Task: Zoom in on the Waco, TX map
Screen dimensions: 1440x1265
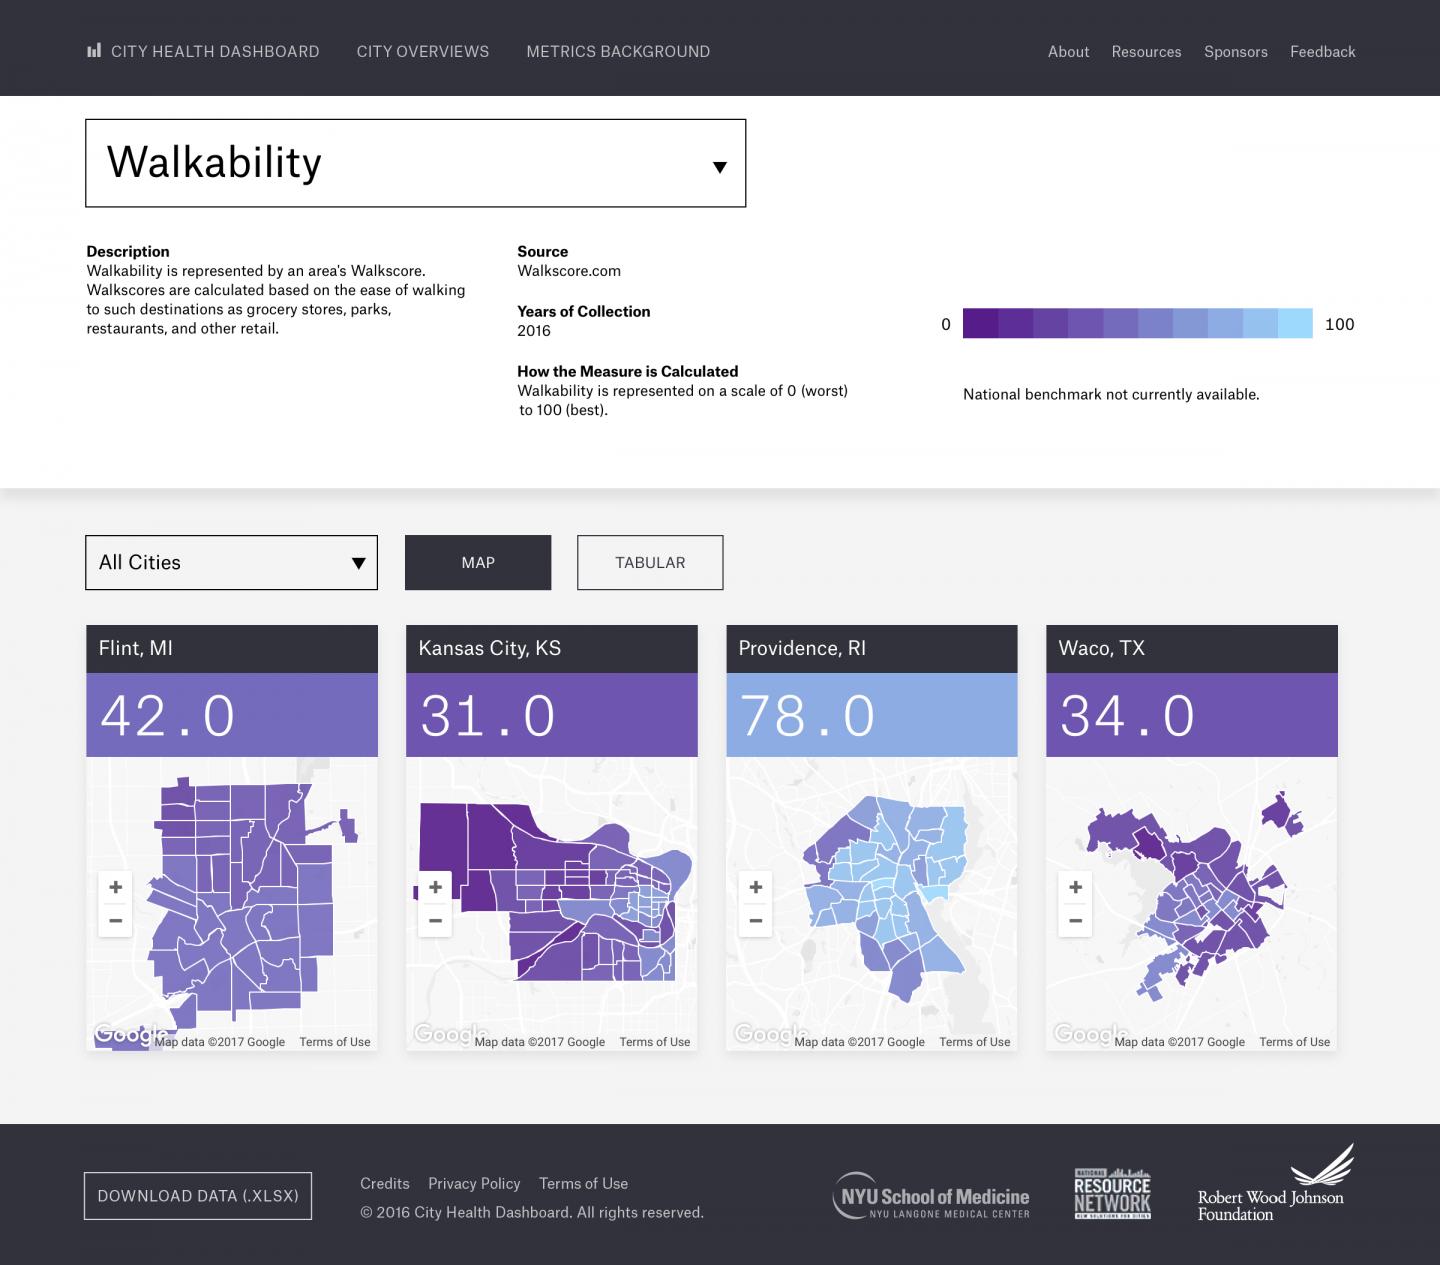Action: (x=1076, y=887)
